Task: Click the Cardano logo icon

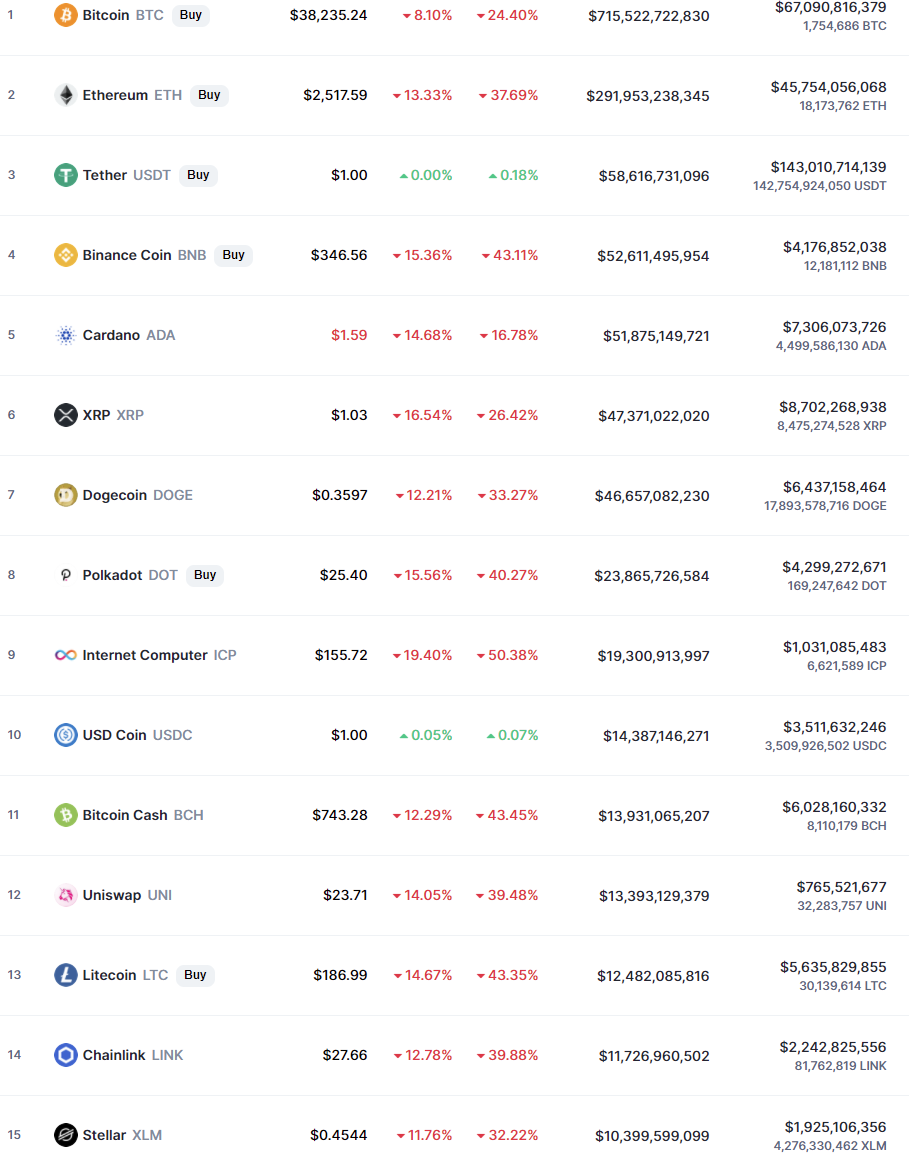Action: click(x=65, y=335)
